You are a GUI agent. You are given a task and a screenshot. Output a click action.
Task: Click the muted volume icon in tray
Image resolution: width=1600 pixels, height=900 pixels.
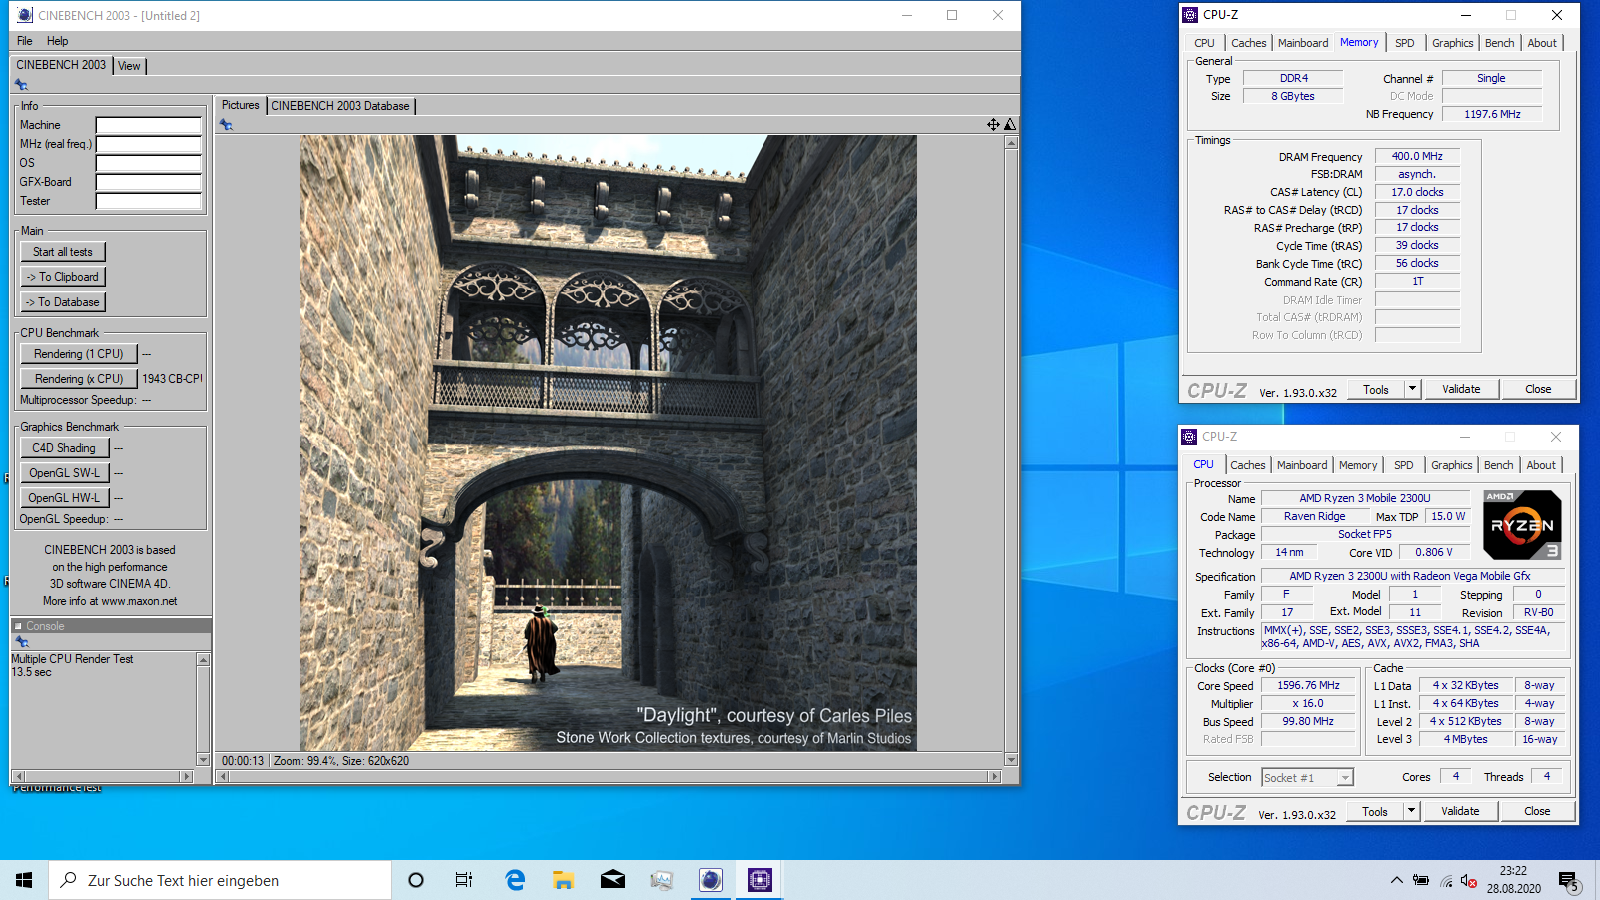click(x=1468, y=881)
